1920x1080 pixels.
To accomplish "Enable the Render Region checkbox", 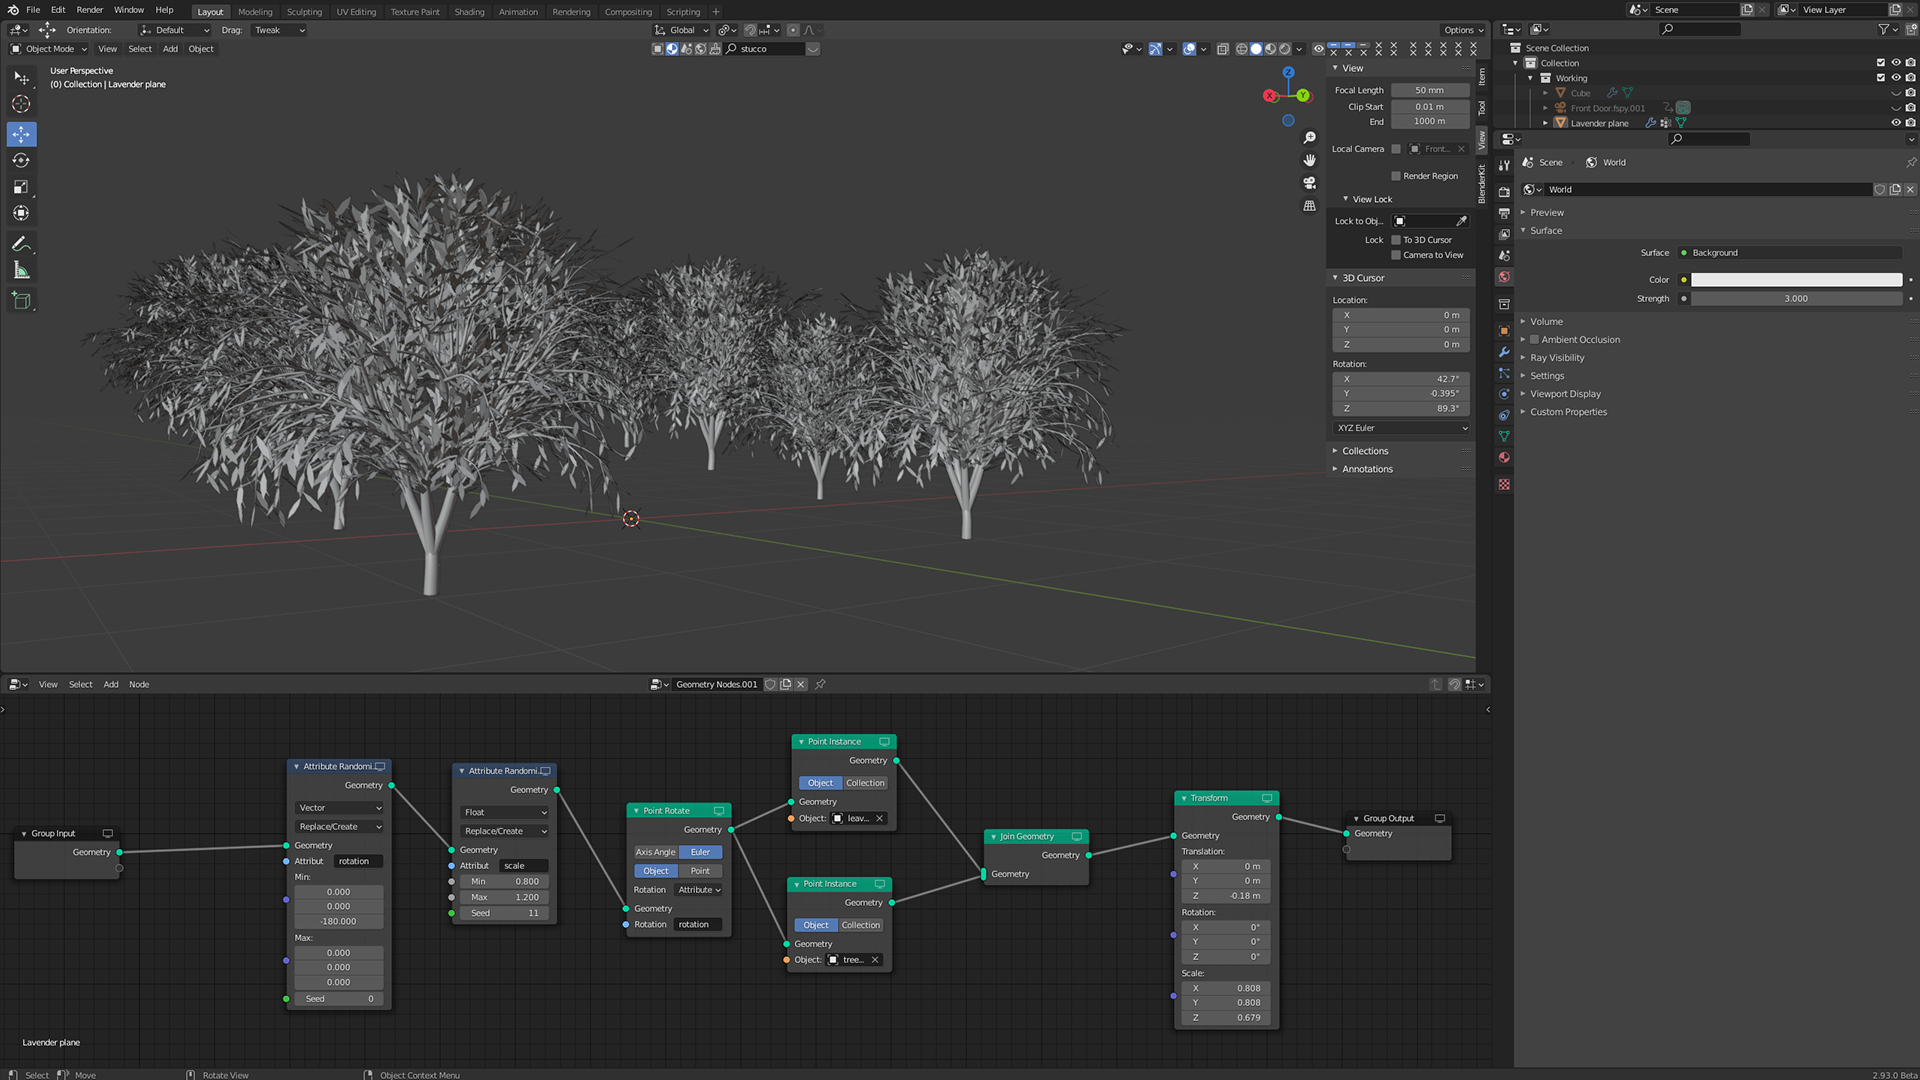I will coord(1396,176).
